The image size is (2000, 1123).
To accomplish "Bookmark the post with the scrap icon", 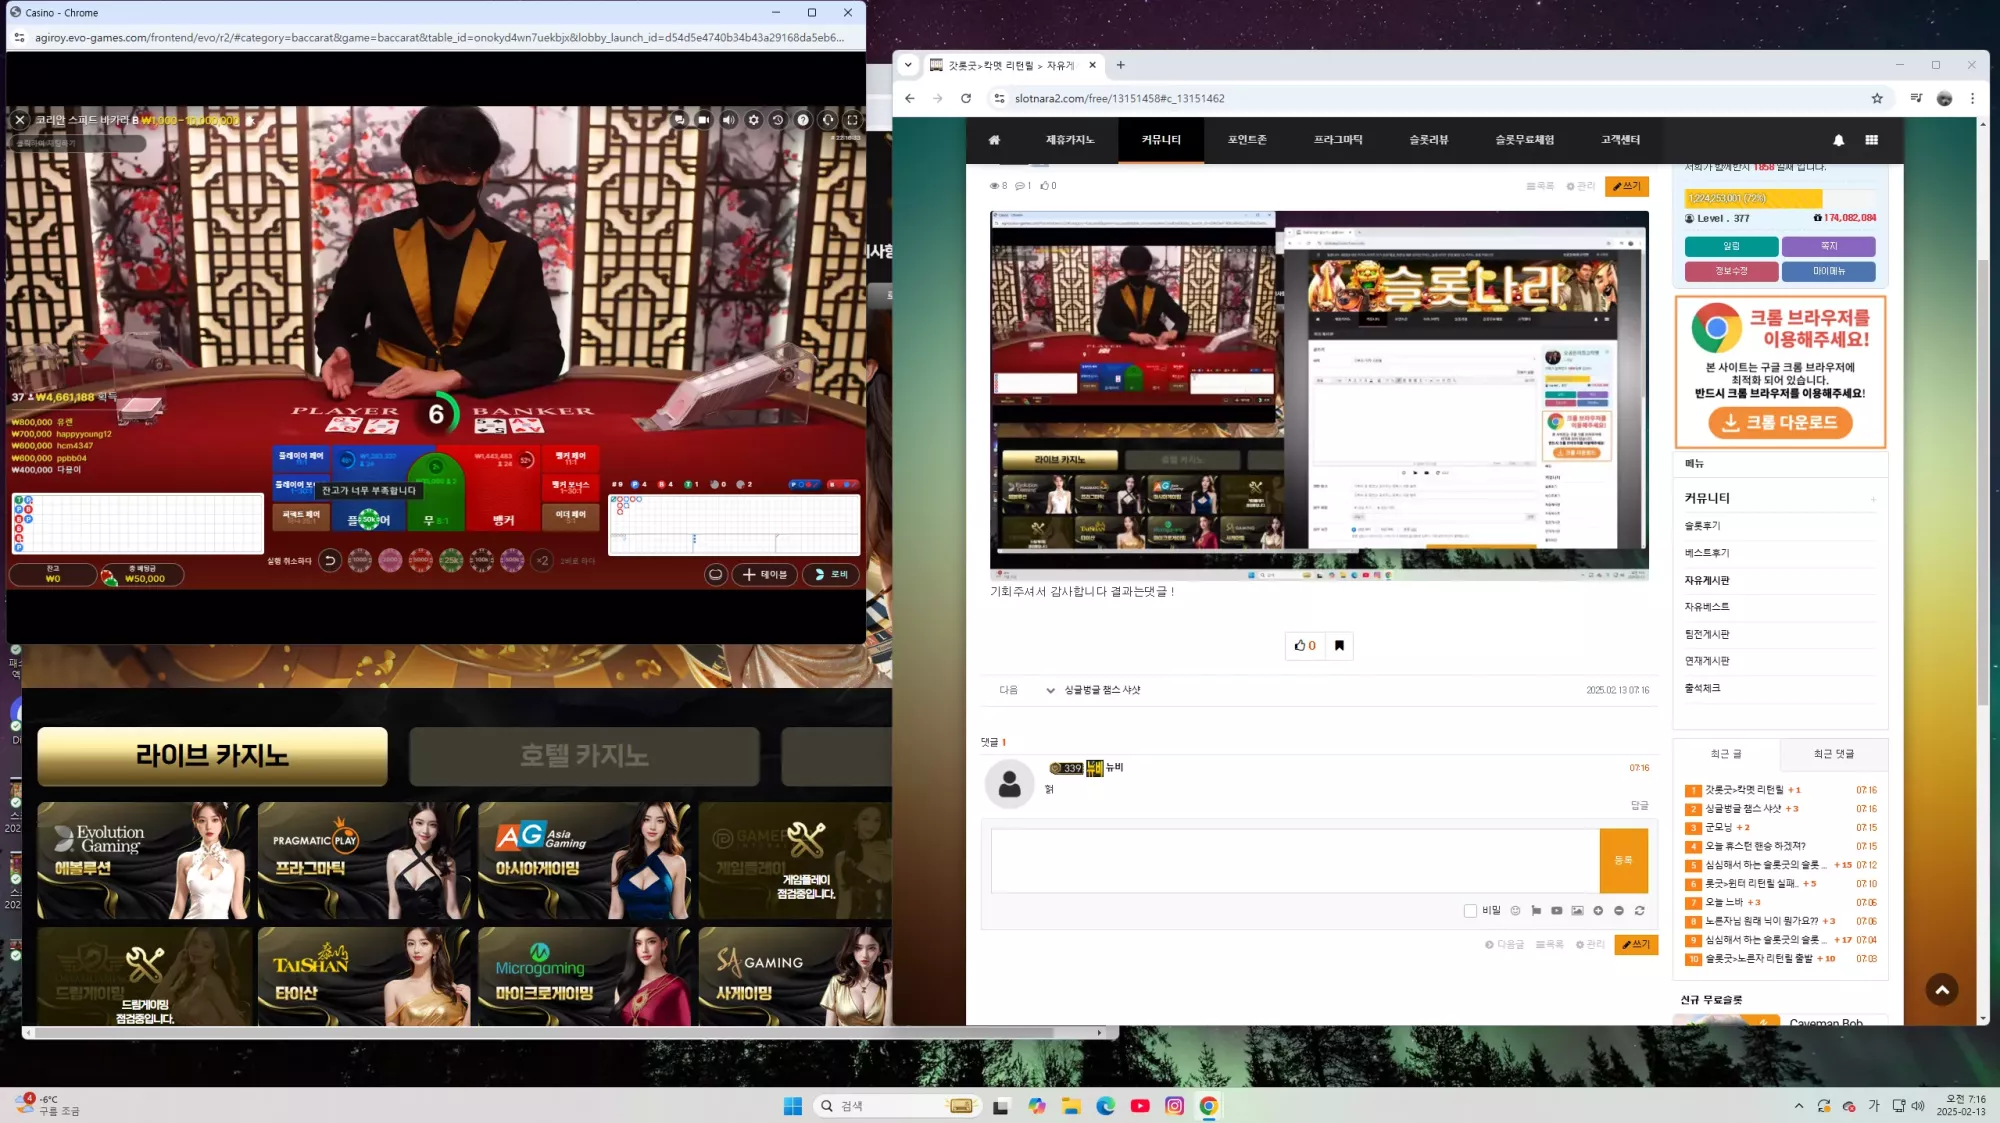I will (x=1339, y=646).
